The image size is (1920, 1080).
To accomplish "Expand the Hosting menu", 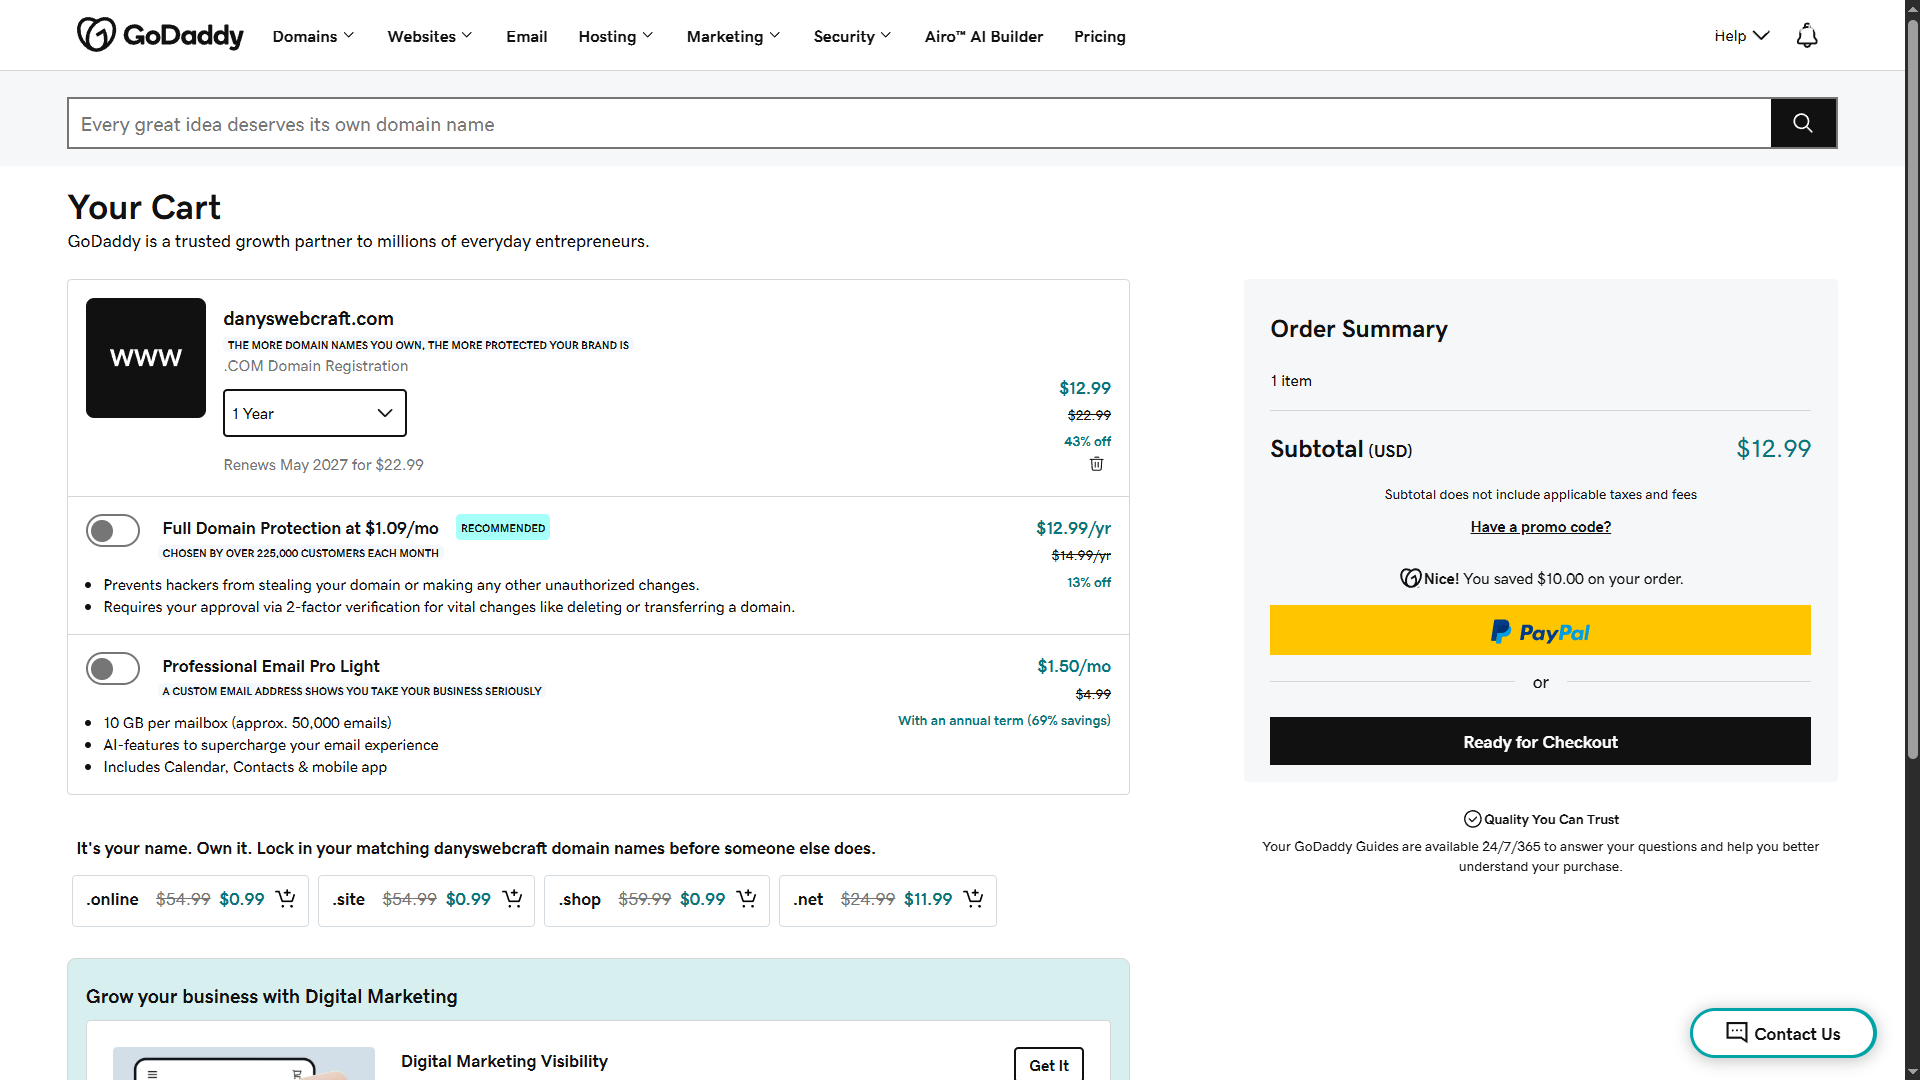I will point(616,36).
